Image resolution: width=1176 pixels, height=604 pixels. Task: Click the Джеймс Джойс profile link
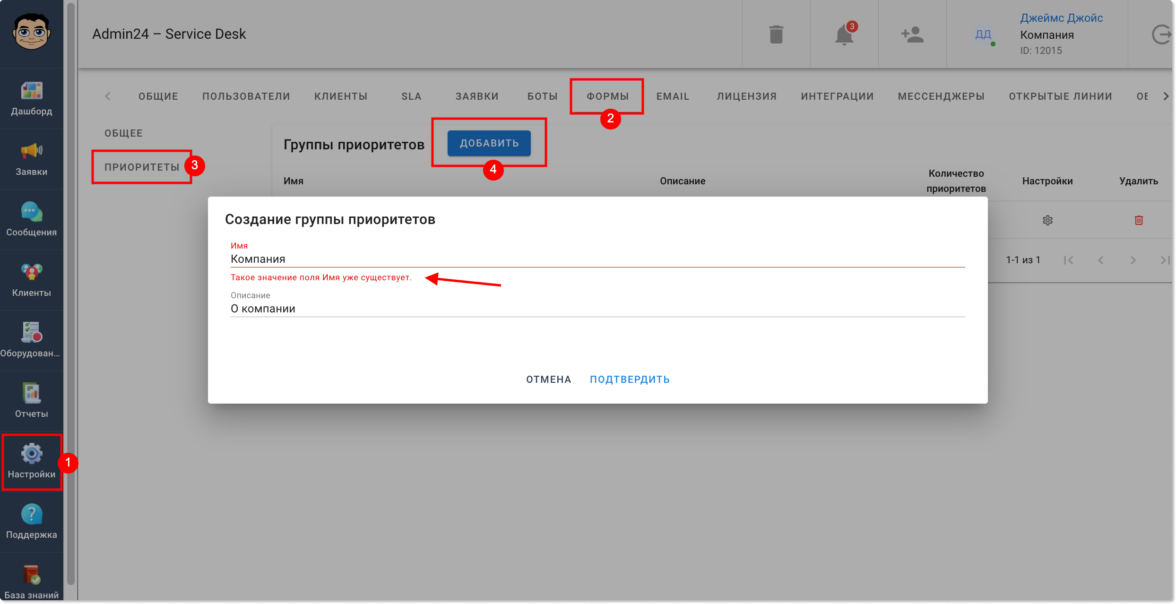click(x=1061, y=18)
